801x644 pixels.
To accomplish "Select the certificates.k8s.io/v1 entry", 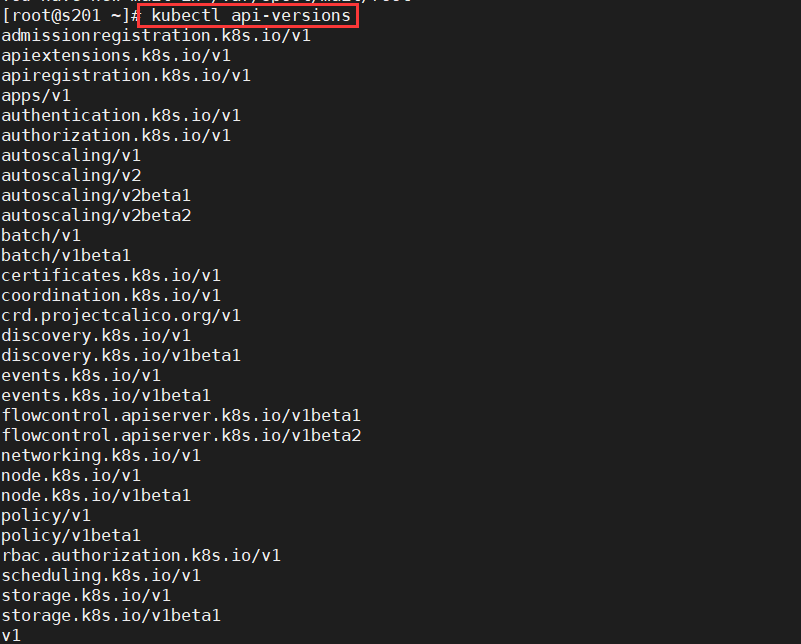I will click(x=111, y=276).
